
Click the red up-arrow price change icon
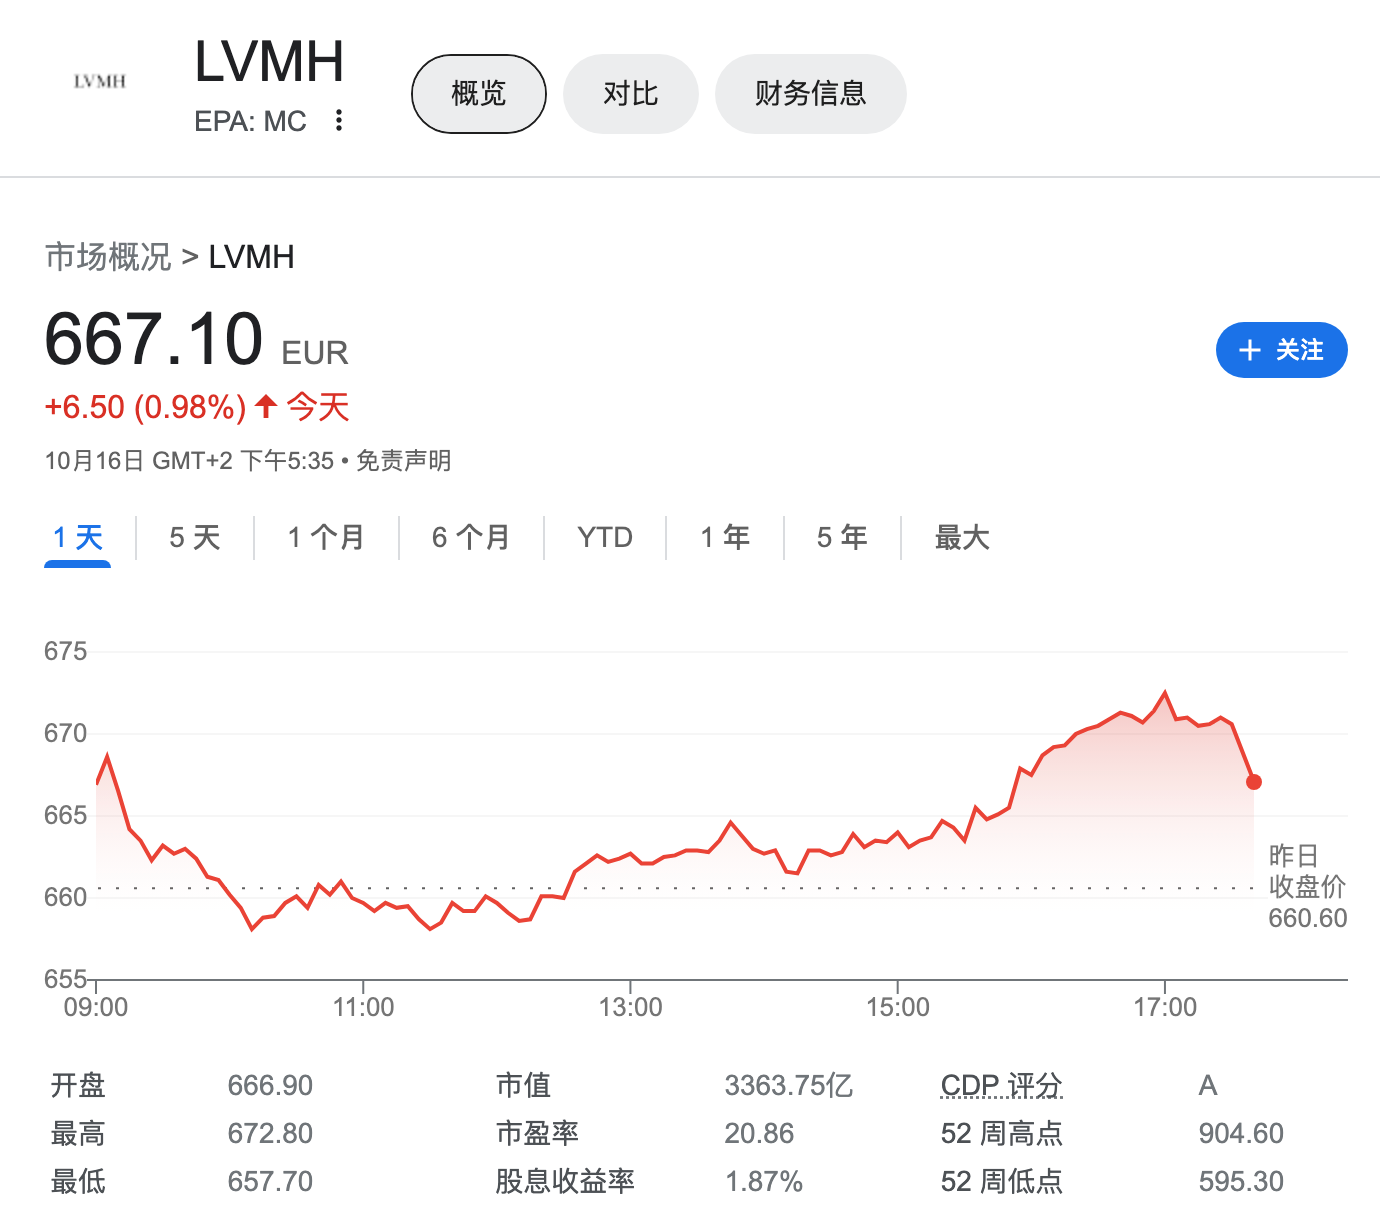266,406
